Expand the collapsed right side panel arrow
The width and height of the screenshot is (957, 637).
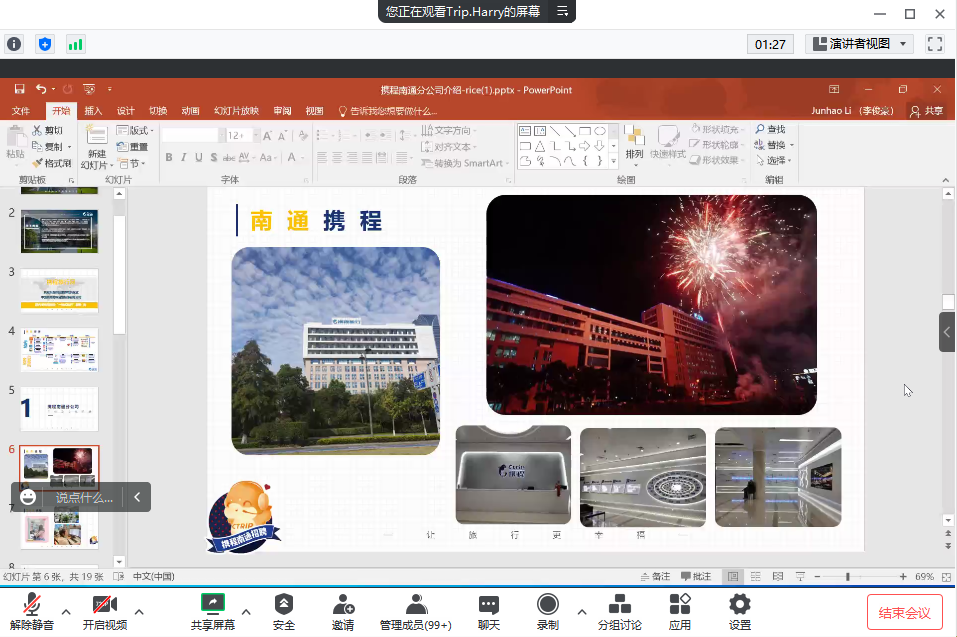coord(947,332)
